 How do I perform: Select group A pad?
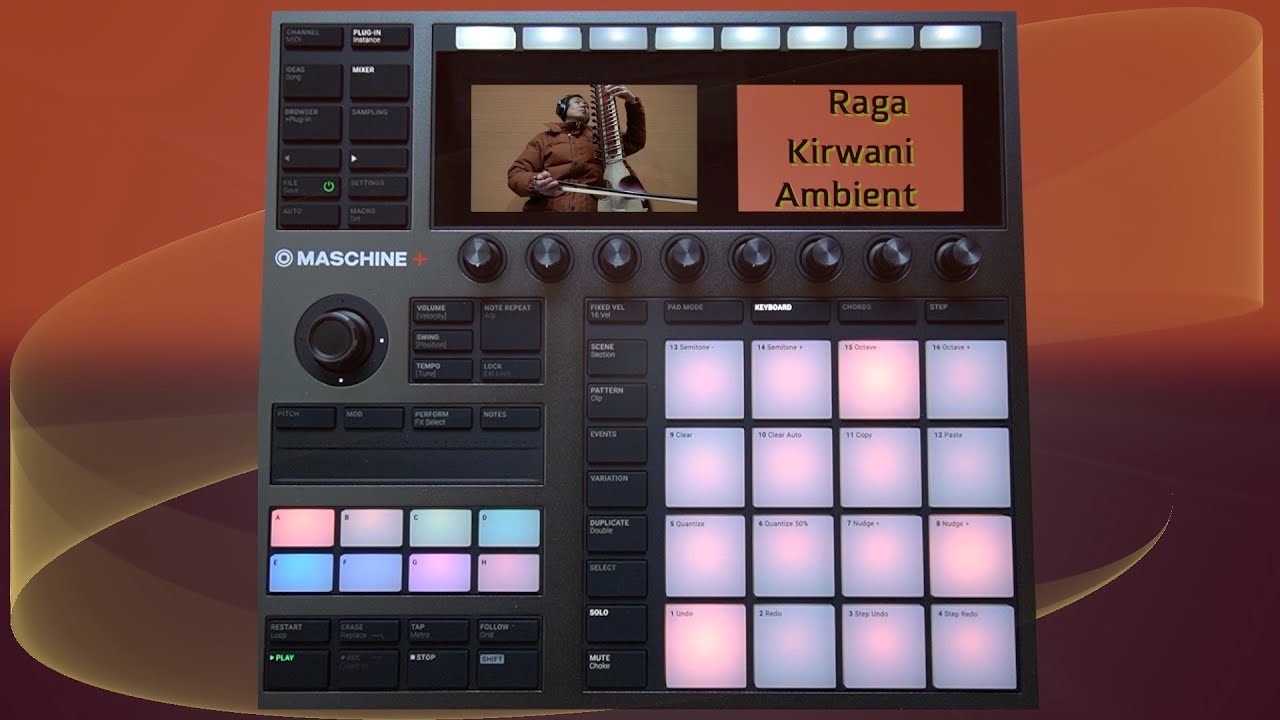coord(302,528)
